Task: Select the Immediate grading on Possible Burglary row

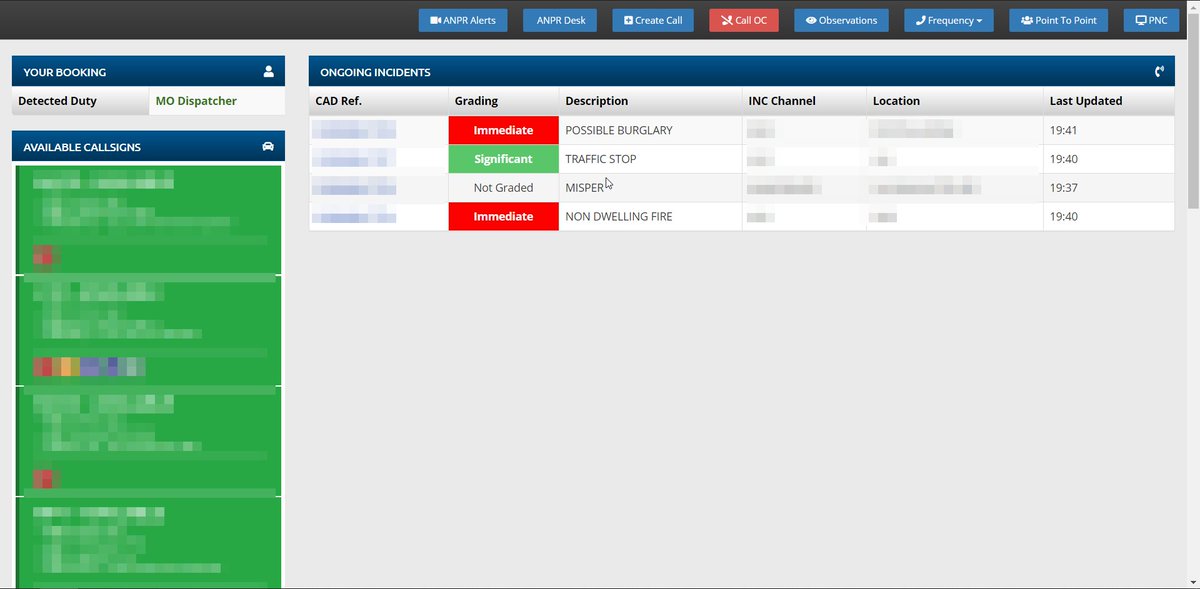Action: point(503,130)
